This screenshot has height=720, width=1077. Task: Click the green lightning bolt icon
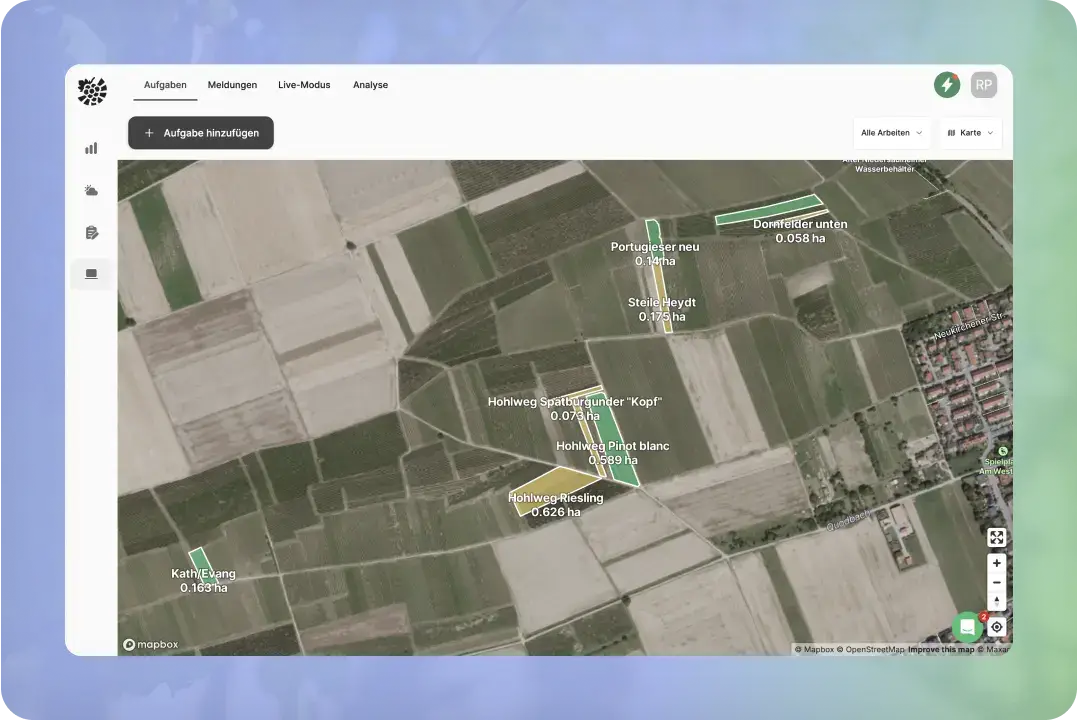pyautogui.click(x=946, y=85)
